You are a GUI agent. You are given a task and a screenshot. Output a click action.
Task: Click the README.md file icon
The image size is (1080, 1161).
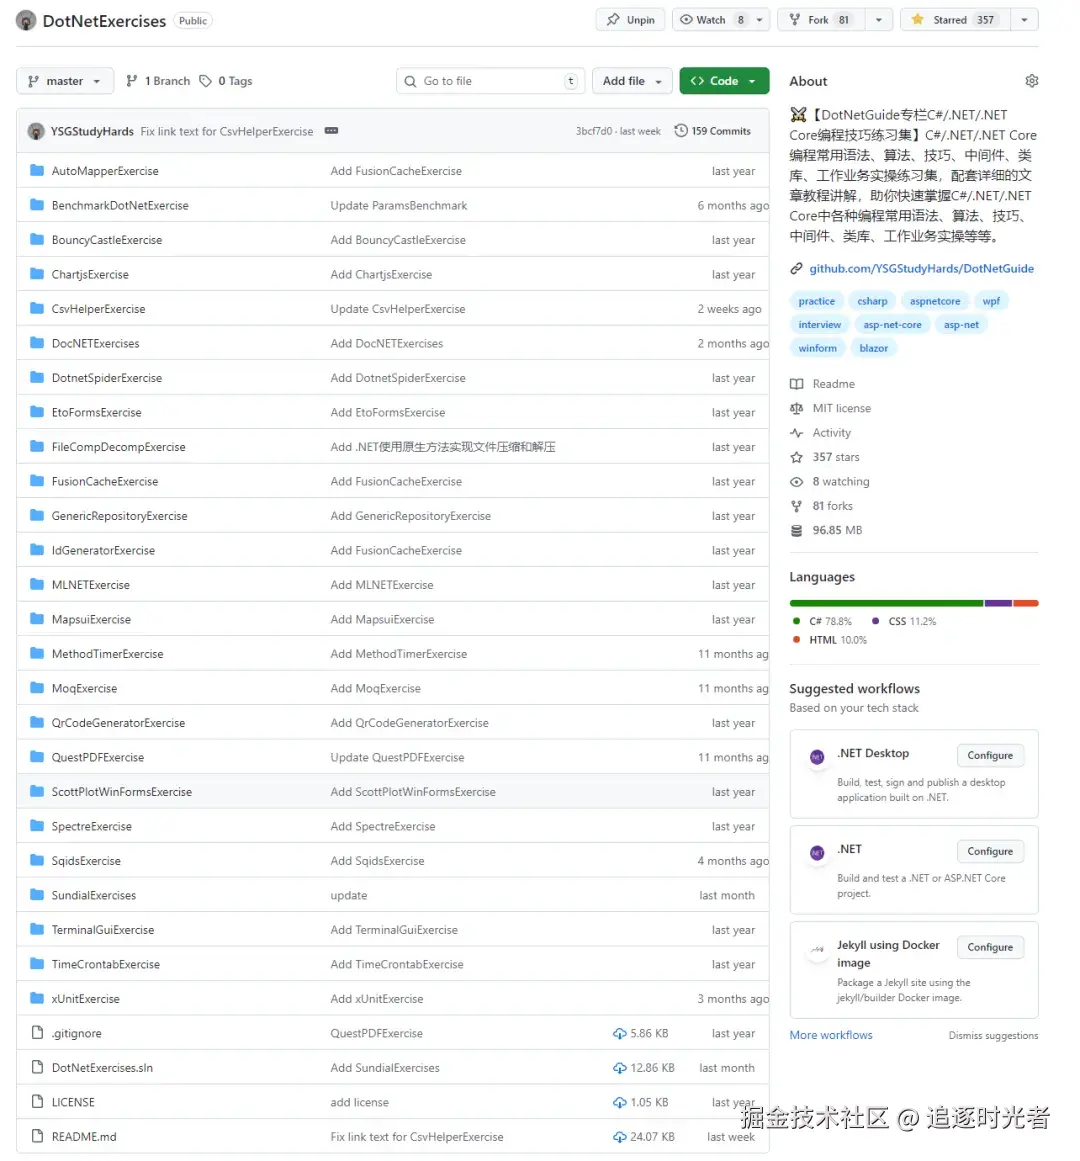[x=37, y=1137]
